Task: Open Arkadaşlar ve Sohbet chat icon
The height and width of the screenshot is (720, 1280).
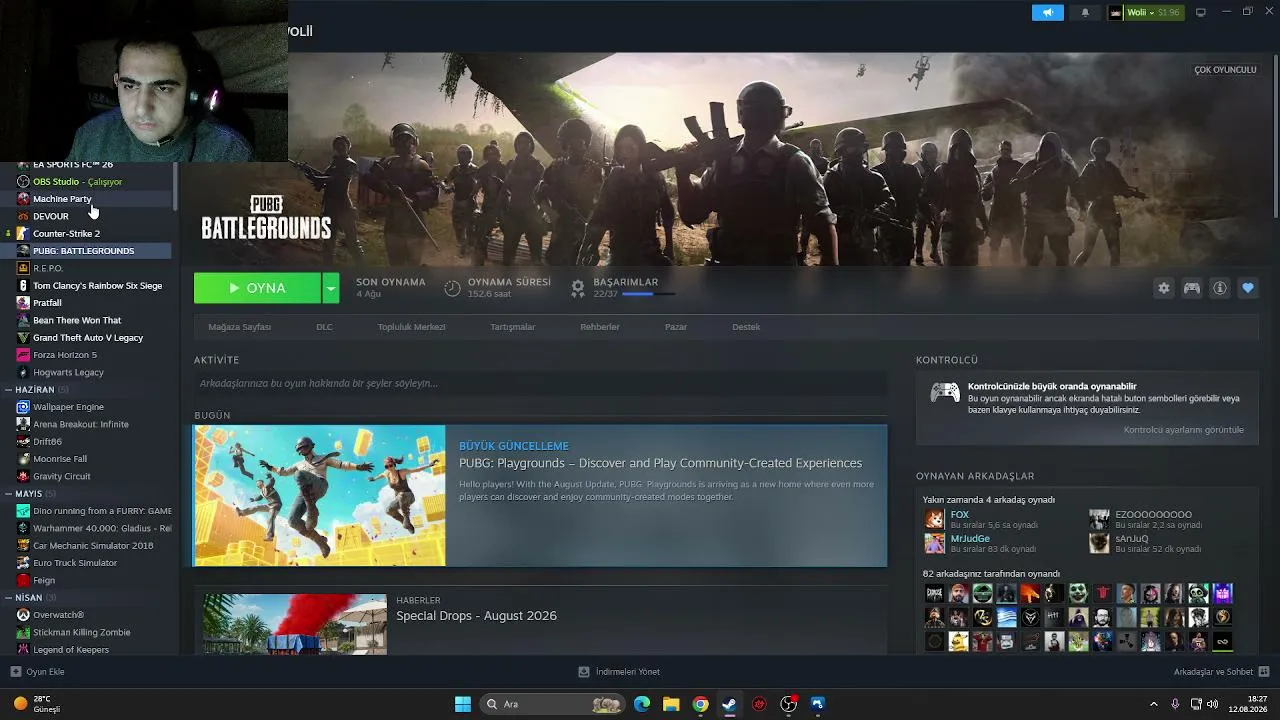Action: pyautogui.click(x=1264, y=672)
